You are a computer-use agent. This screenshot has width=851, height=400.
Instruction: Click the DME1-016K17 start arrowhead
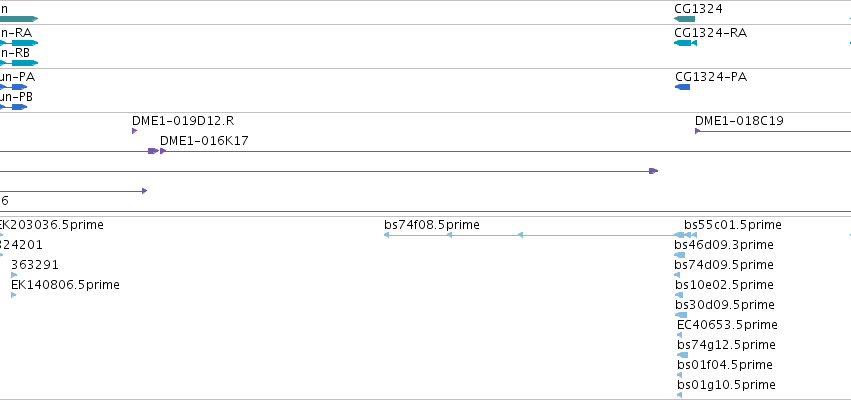click(x=163, y=151)
